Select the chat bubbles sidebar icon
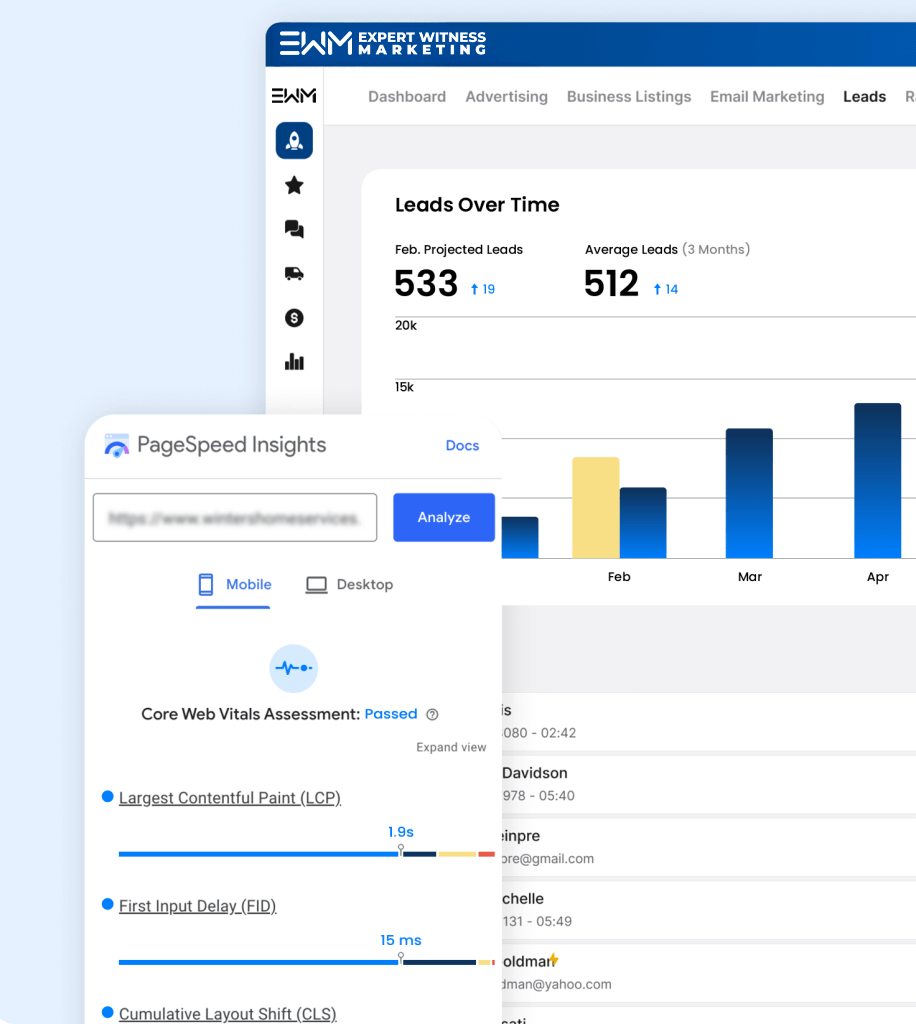Screen dimensions: 916x1024 (x=294, y=229)
